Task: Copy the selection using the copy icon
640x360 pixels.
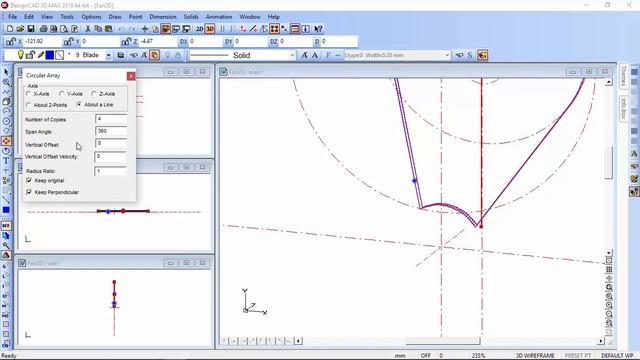Action: tap(98, 29)
